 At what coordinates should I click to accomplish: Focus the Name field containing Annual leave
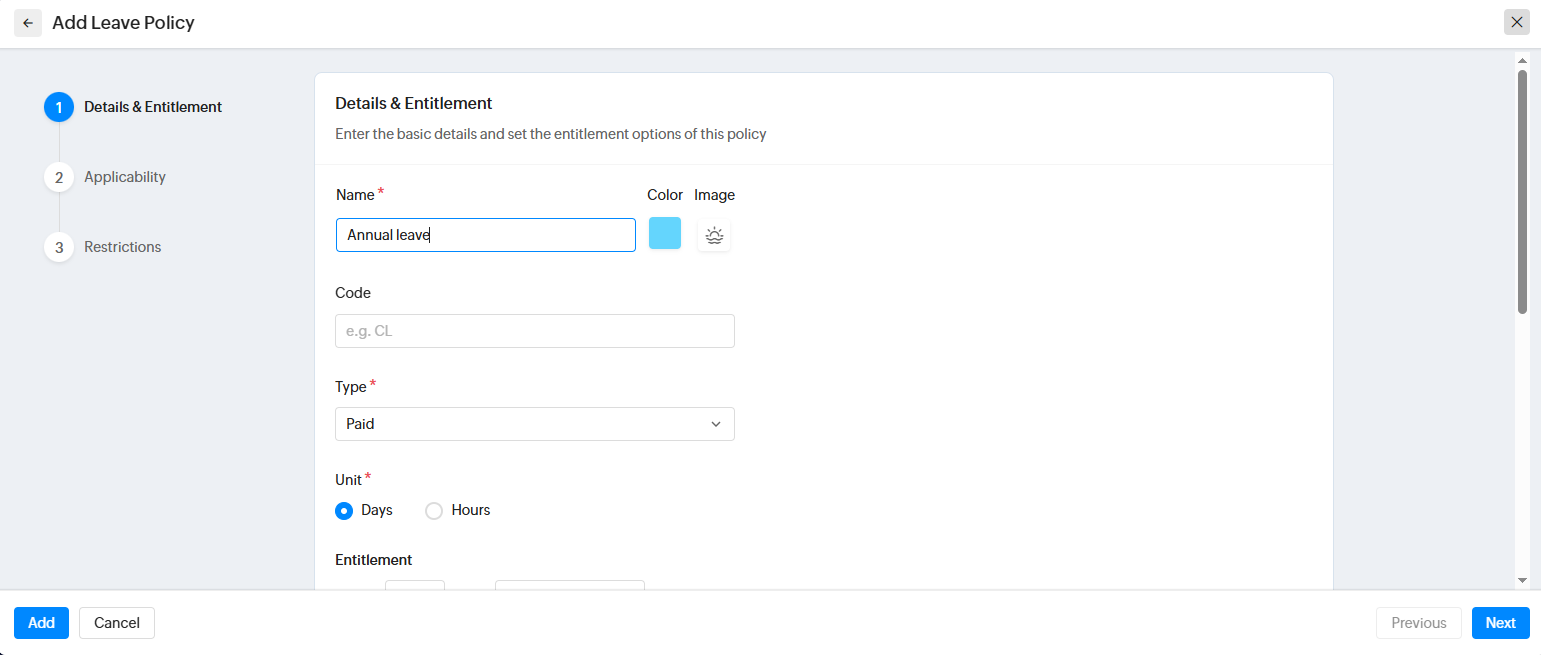(485, 235)
